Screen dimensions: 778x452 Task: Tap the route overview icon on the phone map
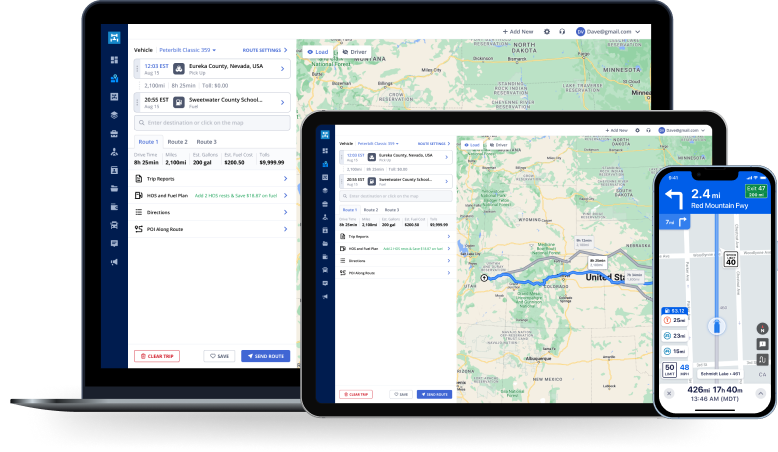point(762,360)
